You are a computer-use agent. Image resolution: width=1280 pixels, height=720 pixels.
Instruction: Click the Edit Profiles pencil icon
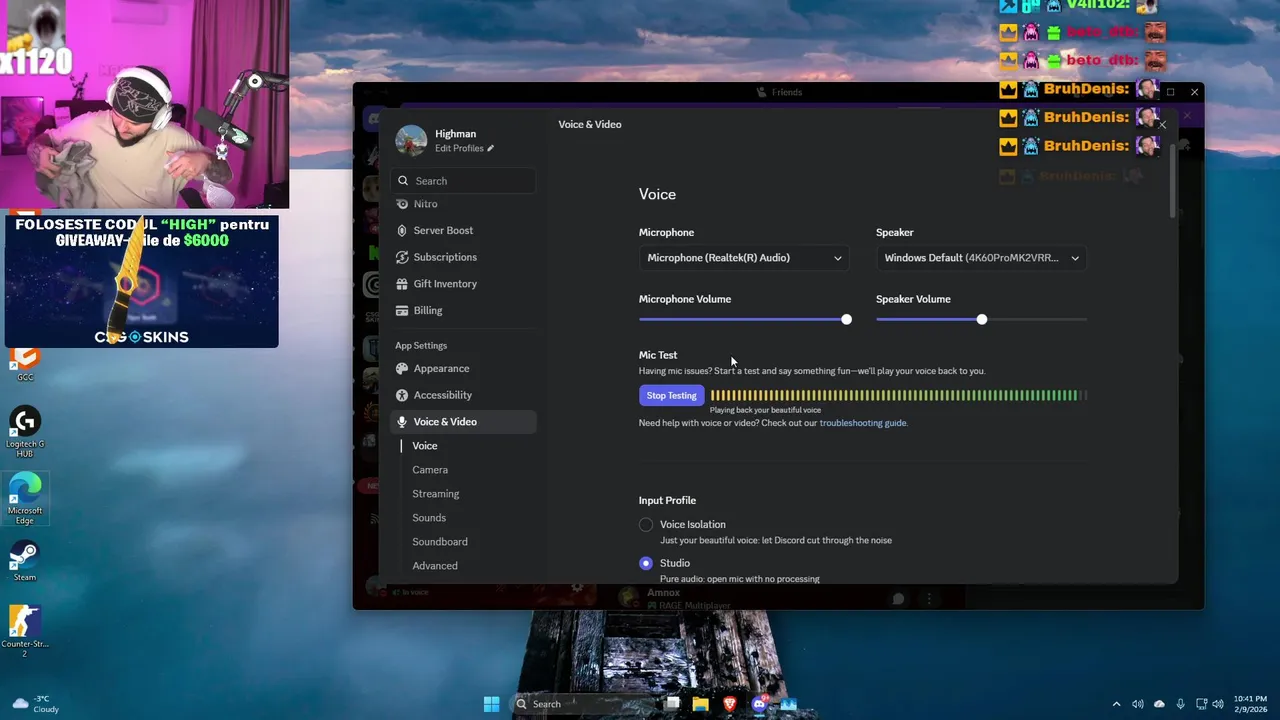click(x=490, y=148)
